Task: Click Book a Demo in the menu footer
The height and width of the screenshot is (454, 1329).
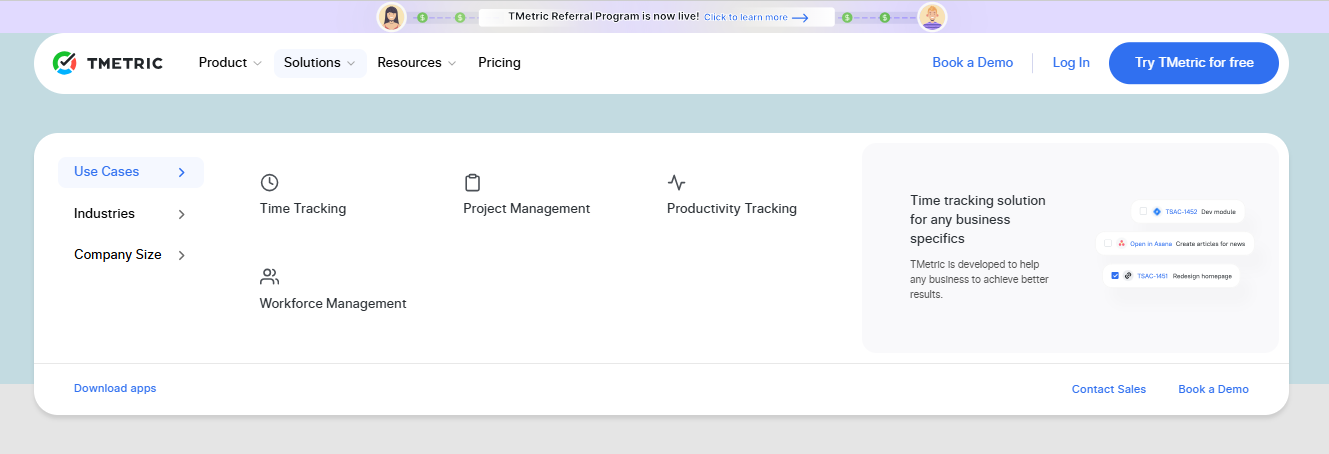Action: point(1213,389)
